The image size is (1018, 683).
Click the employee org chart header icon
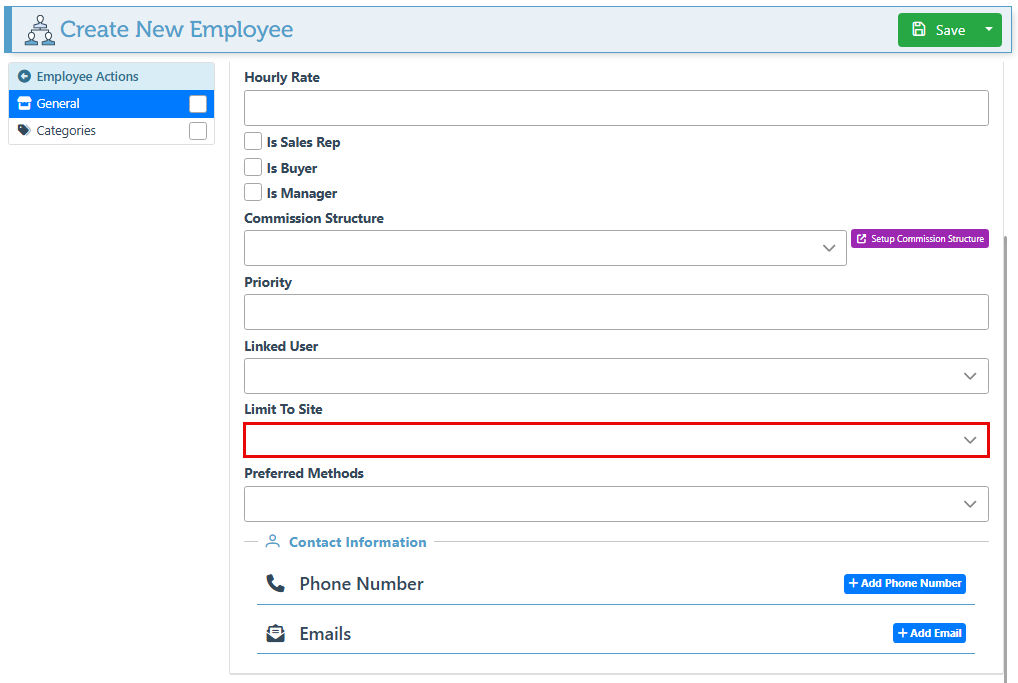click(x=39, y=30)
